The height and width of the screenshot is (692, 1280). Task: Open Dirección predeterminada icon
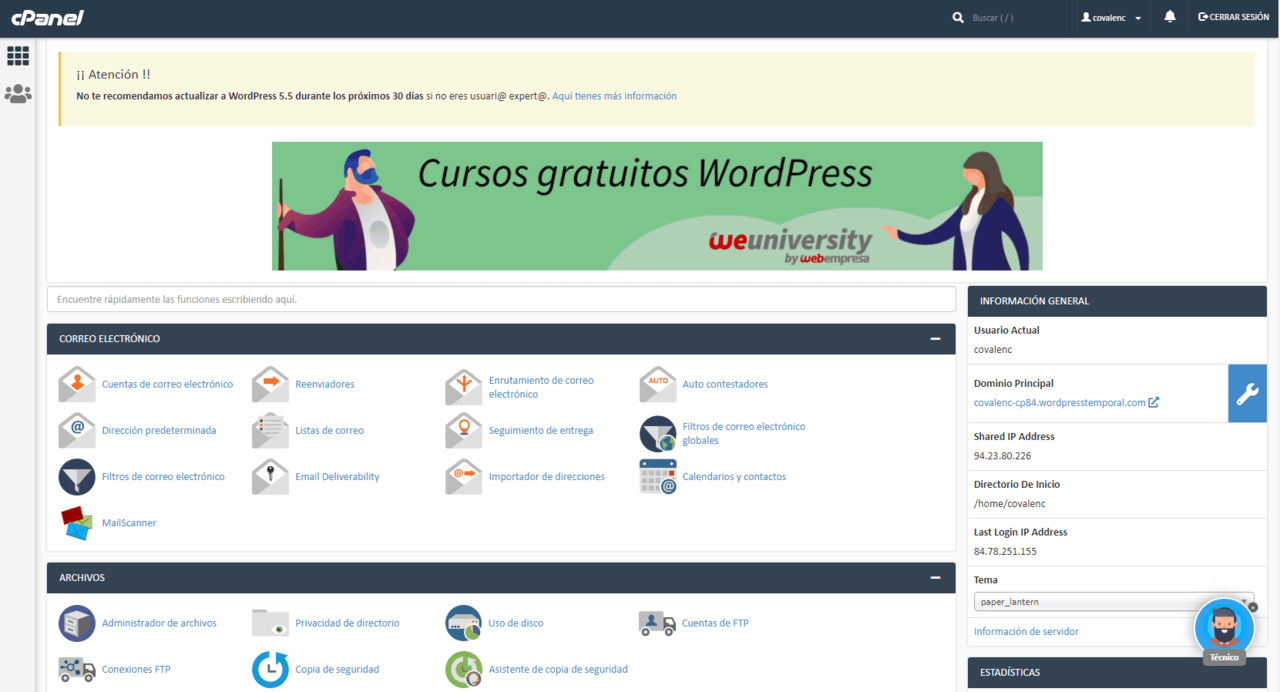77,430
